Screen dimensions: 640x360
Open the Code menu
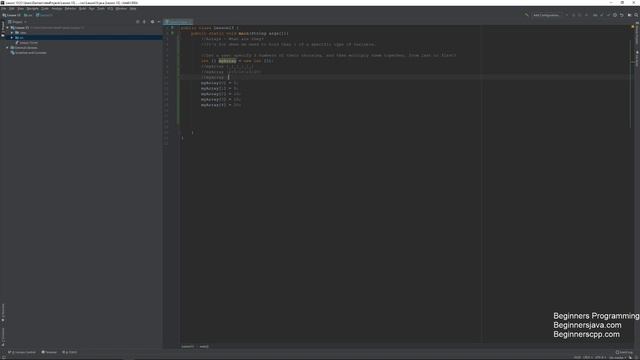click(45, 9)
